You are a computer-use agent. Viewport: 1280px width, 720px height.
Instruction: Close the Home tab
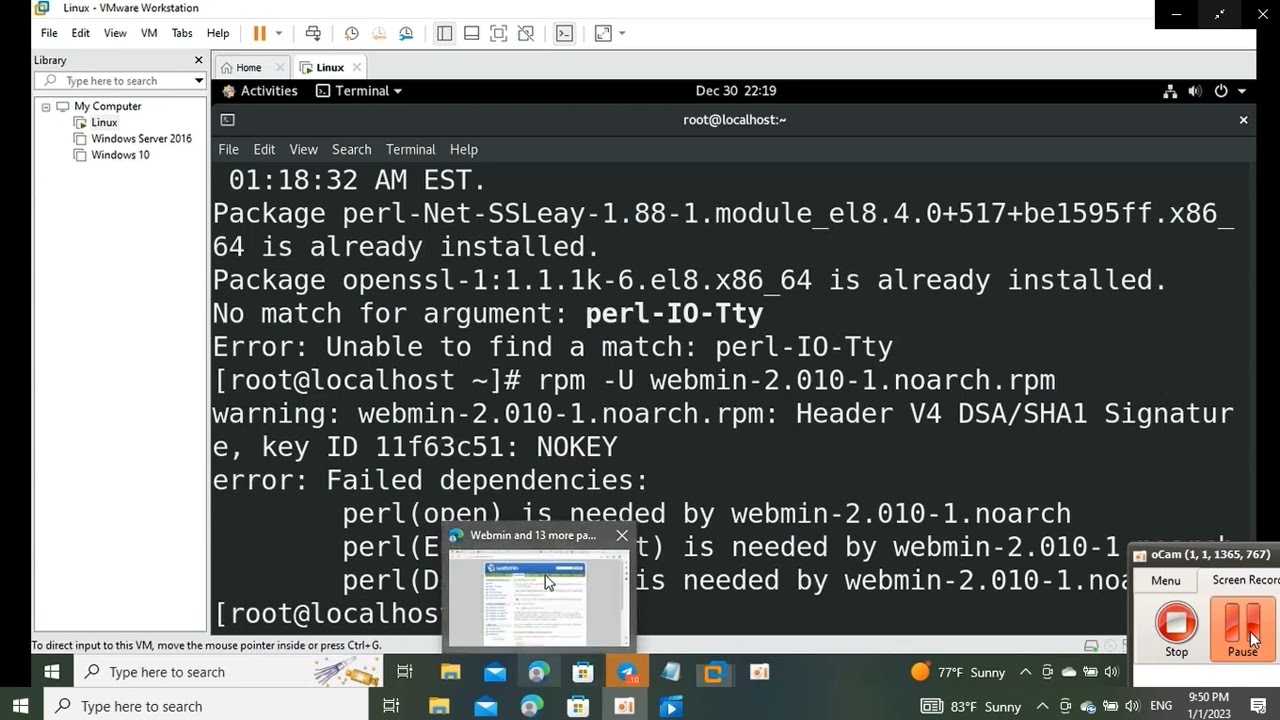[x=279, y=67]
